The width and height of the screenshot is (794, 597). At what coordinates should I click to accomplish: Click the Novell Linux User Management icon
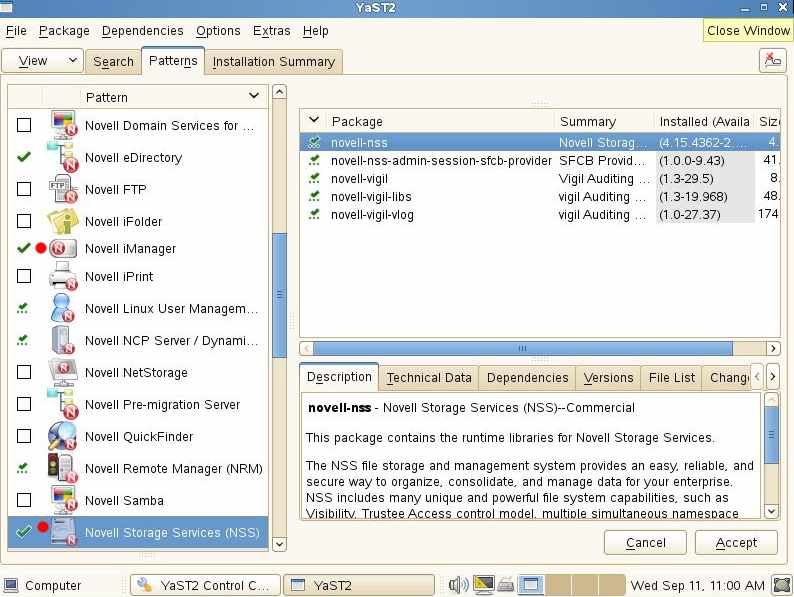click(x=63, y=308)
